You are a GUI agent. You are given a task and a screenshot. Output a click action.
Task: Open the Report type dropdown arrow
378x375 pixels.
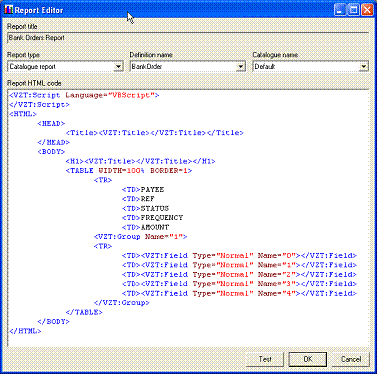tap(118, 67)
